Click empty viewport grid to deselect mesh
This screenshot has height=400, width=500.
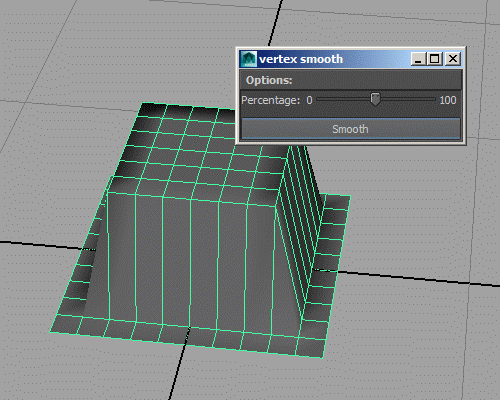click(x=400, y=333)
